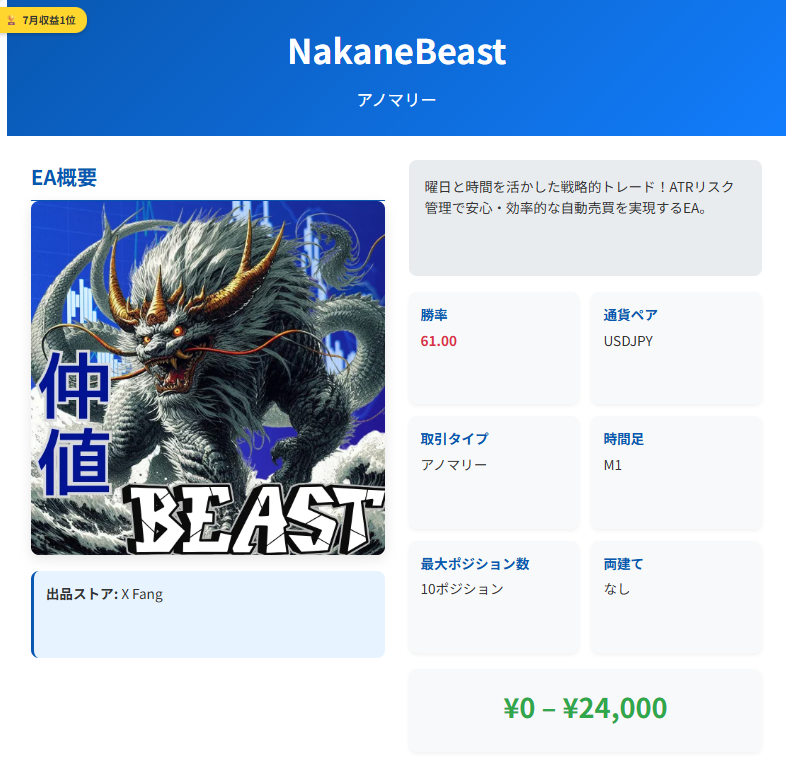
Task: Click the 取引タイプ アノマリー card
Action: tap(494, 473)
